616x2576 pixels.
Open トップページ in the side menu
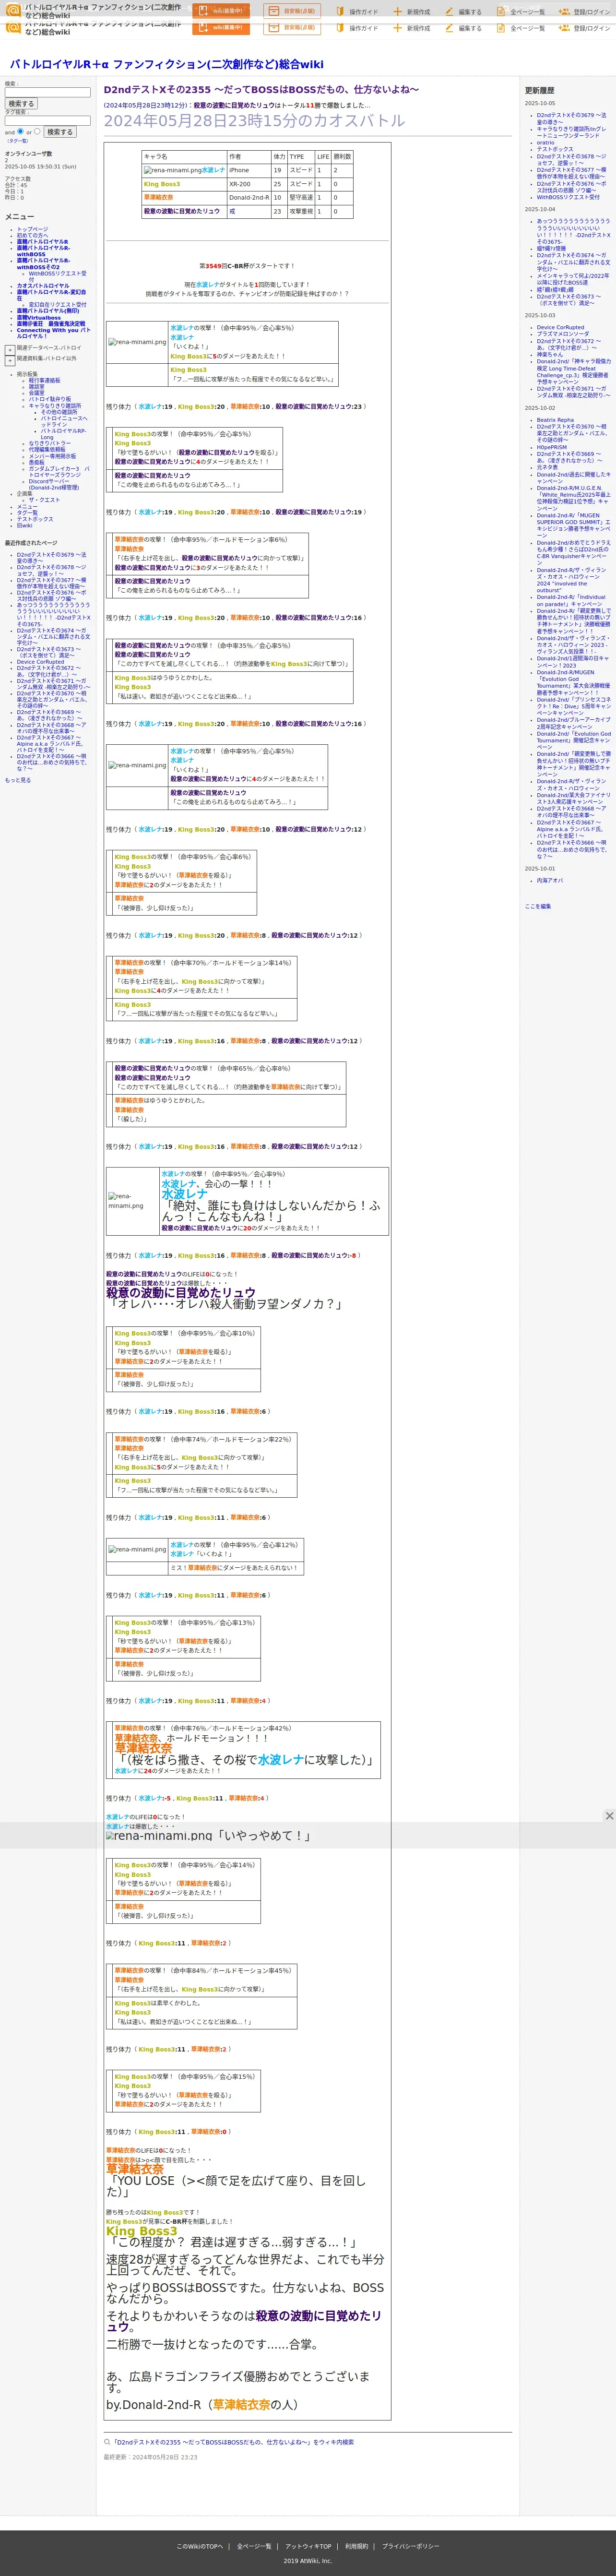pos(32,229)
